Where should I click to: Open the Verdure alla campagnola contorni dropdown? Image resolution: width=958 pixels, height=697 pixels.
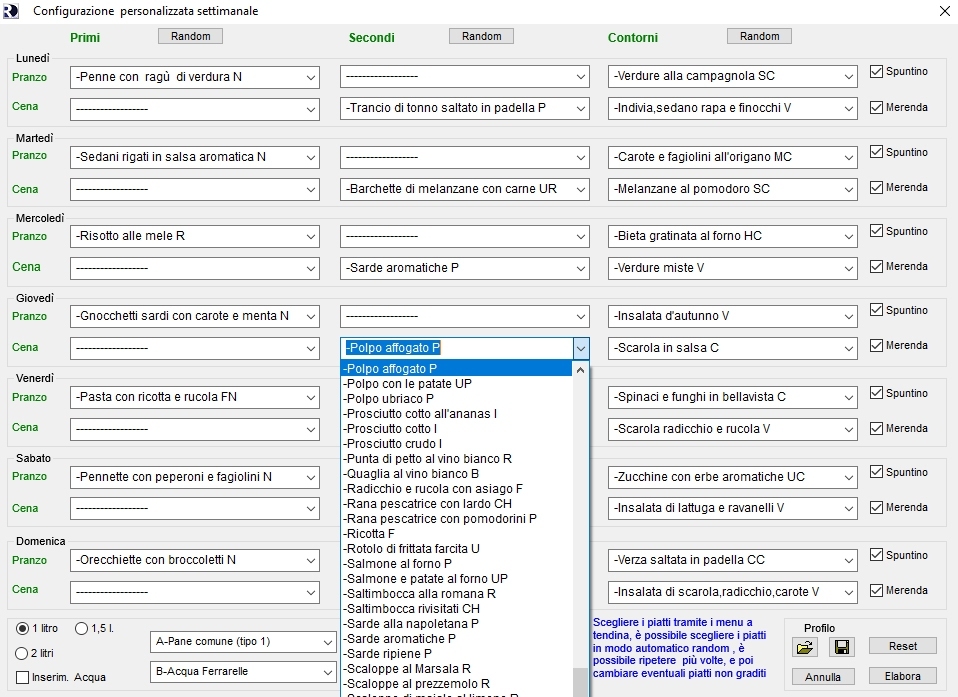click(x=849, y=77)
